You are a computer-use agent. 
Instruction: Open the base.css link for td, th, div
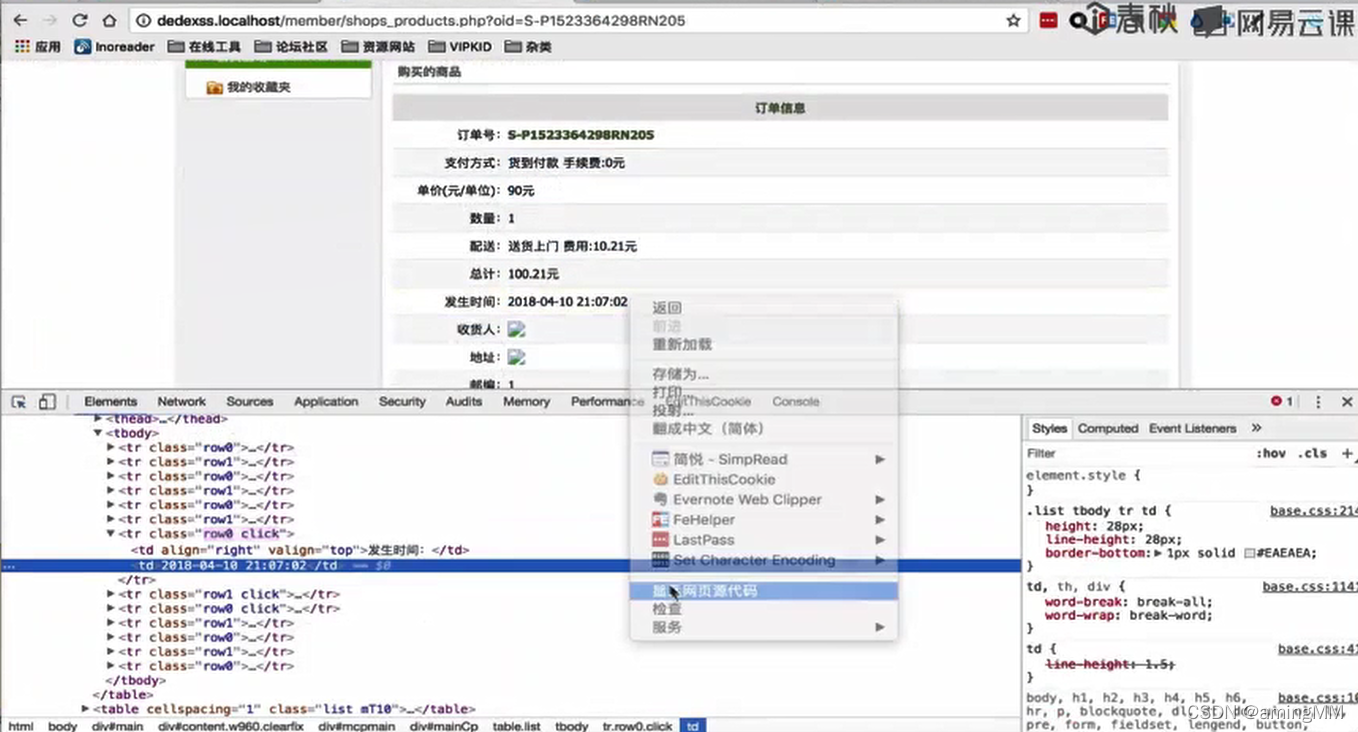1309,587
